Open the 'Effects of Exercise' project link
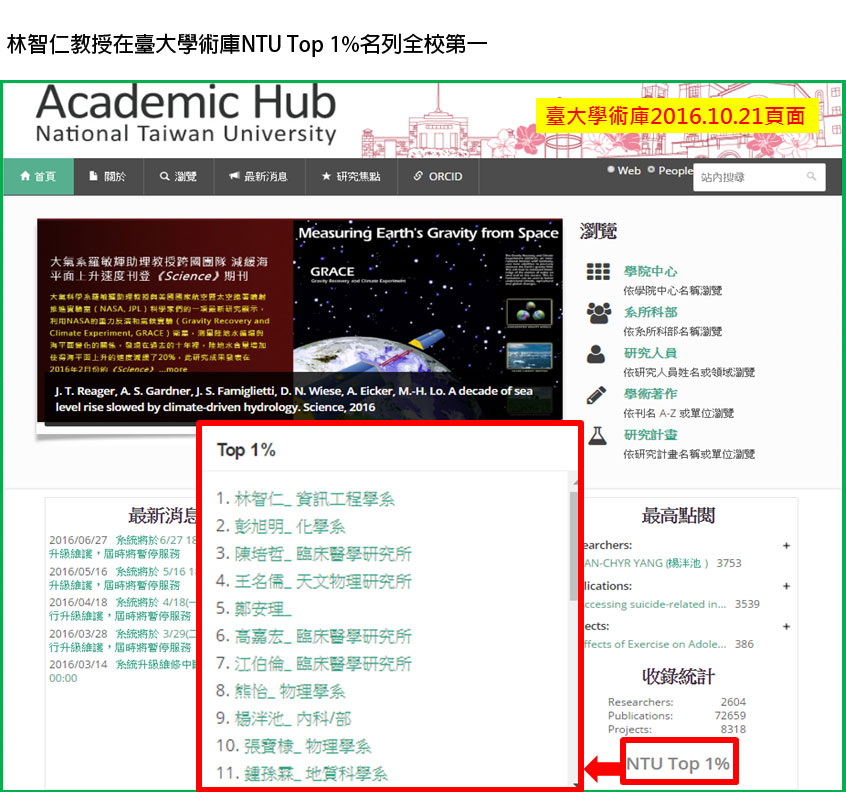The height and width of the screenshot is (794, 846). [x=656, y=644]
